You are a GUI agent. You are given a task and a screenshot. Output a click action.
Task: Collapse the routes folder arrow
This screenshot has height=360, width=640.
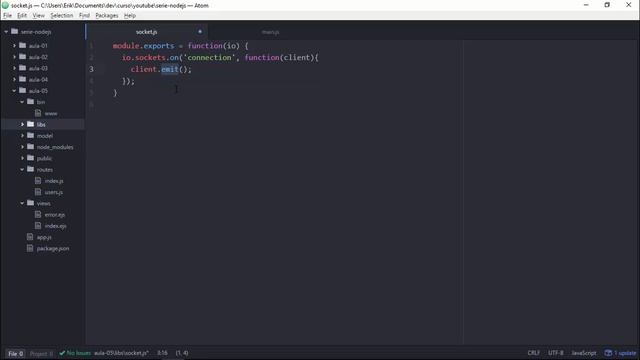pyautogui.click(x=22, y=169)
